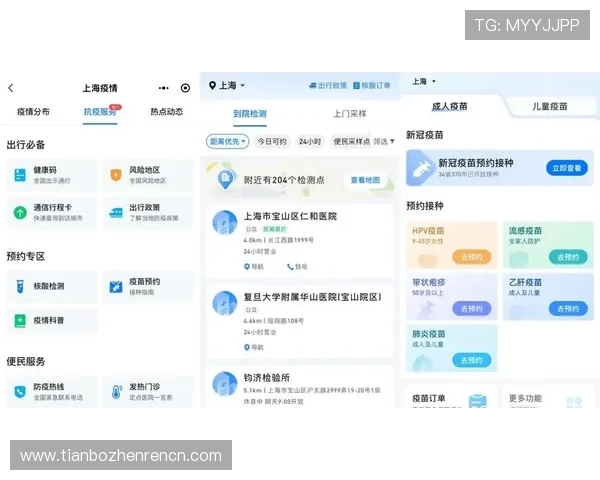Select the 抗疫服务 tab
Viewport: 600px width, 480px height.
click(100, 112)
